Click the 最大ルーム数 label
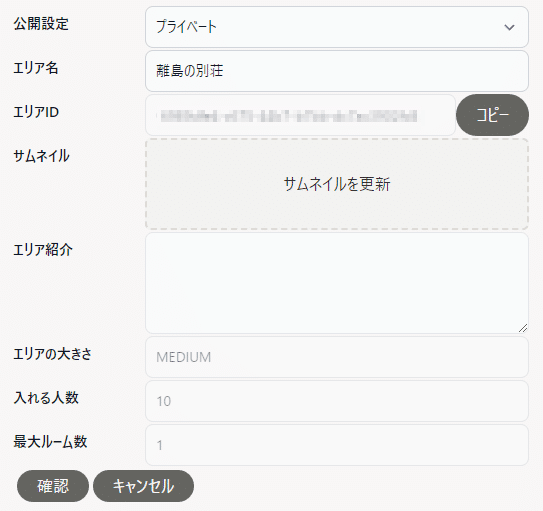Image resolution: width=543 pixels, height=511 pixels. pyautogui.click(x=50, y=442)
